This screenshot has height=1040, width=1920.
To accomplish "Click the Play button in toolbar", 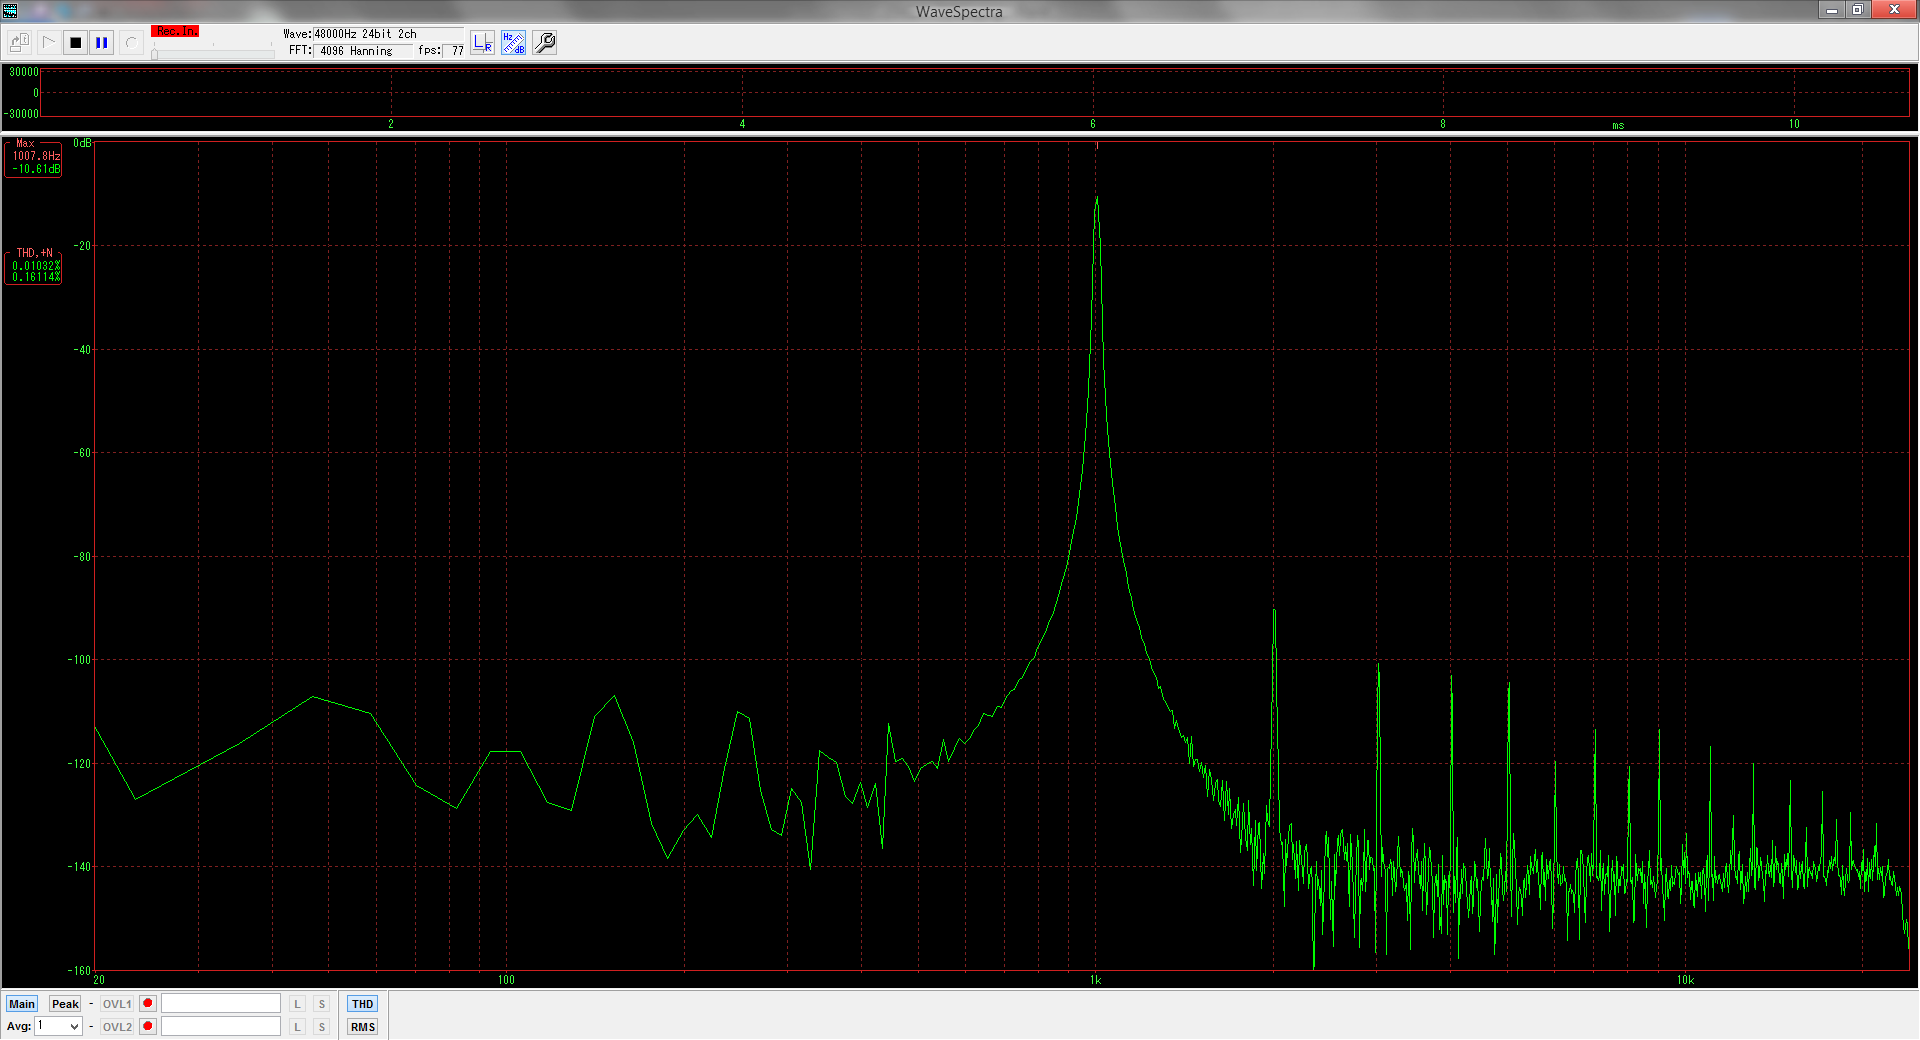I will (48, 43).
